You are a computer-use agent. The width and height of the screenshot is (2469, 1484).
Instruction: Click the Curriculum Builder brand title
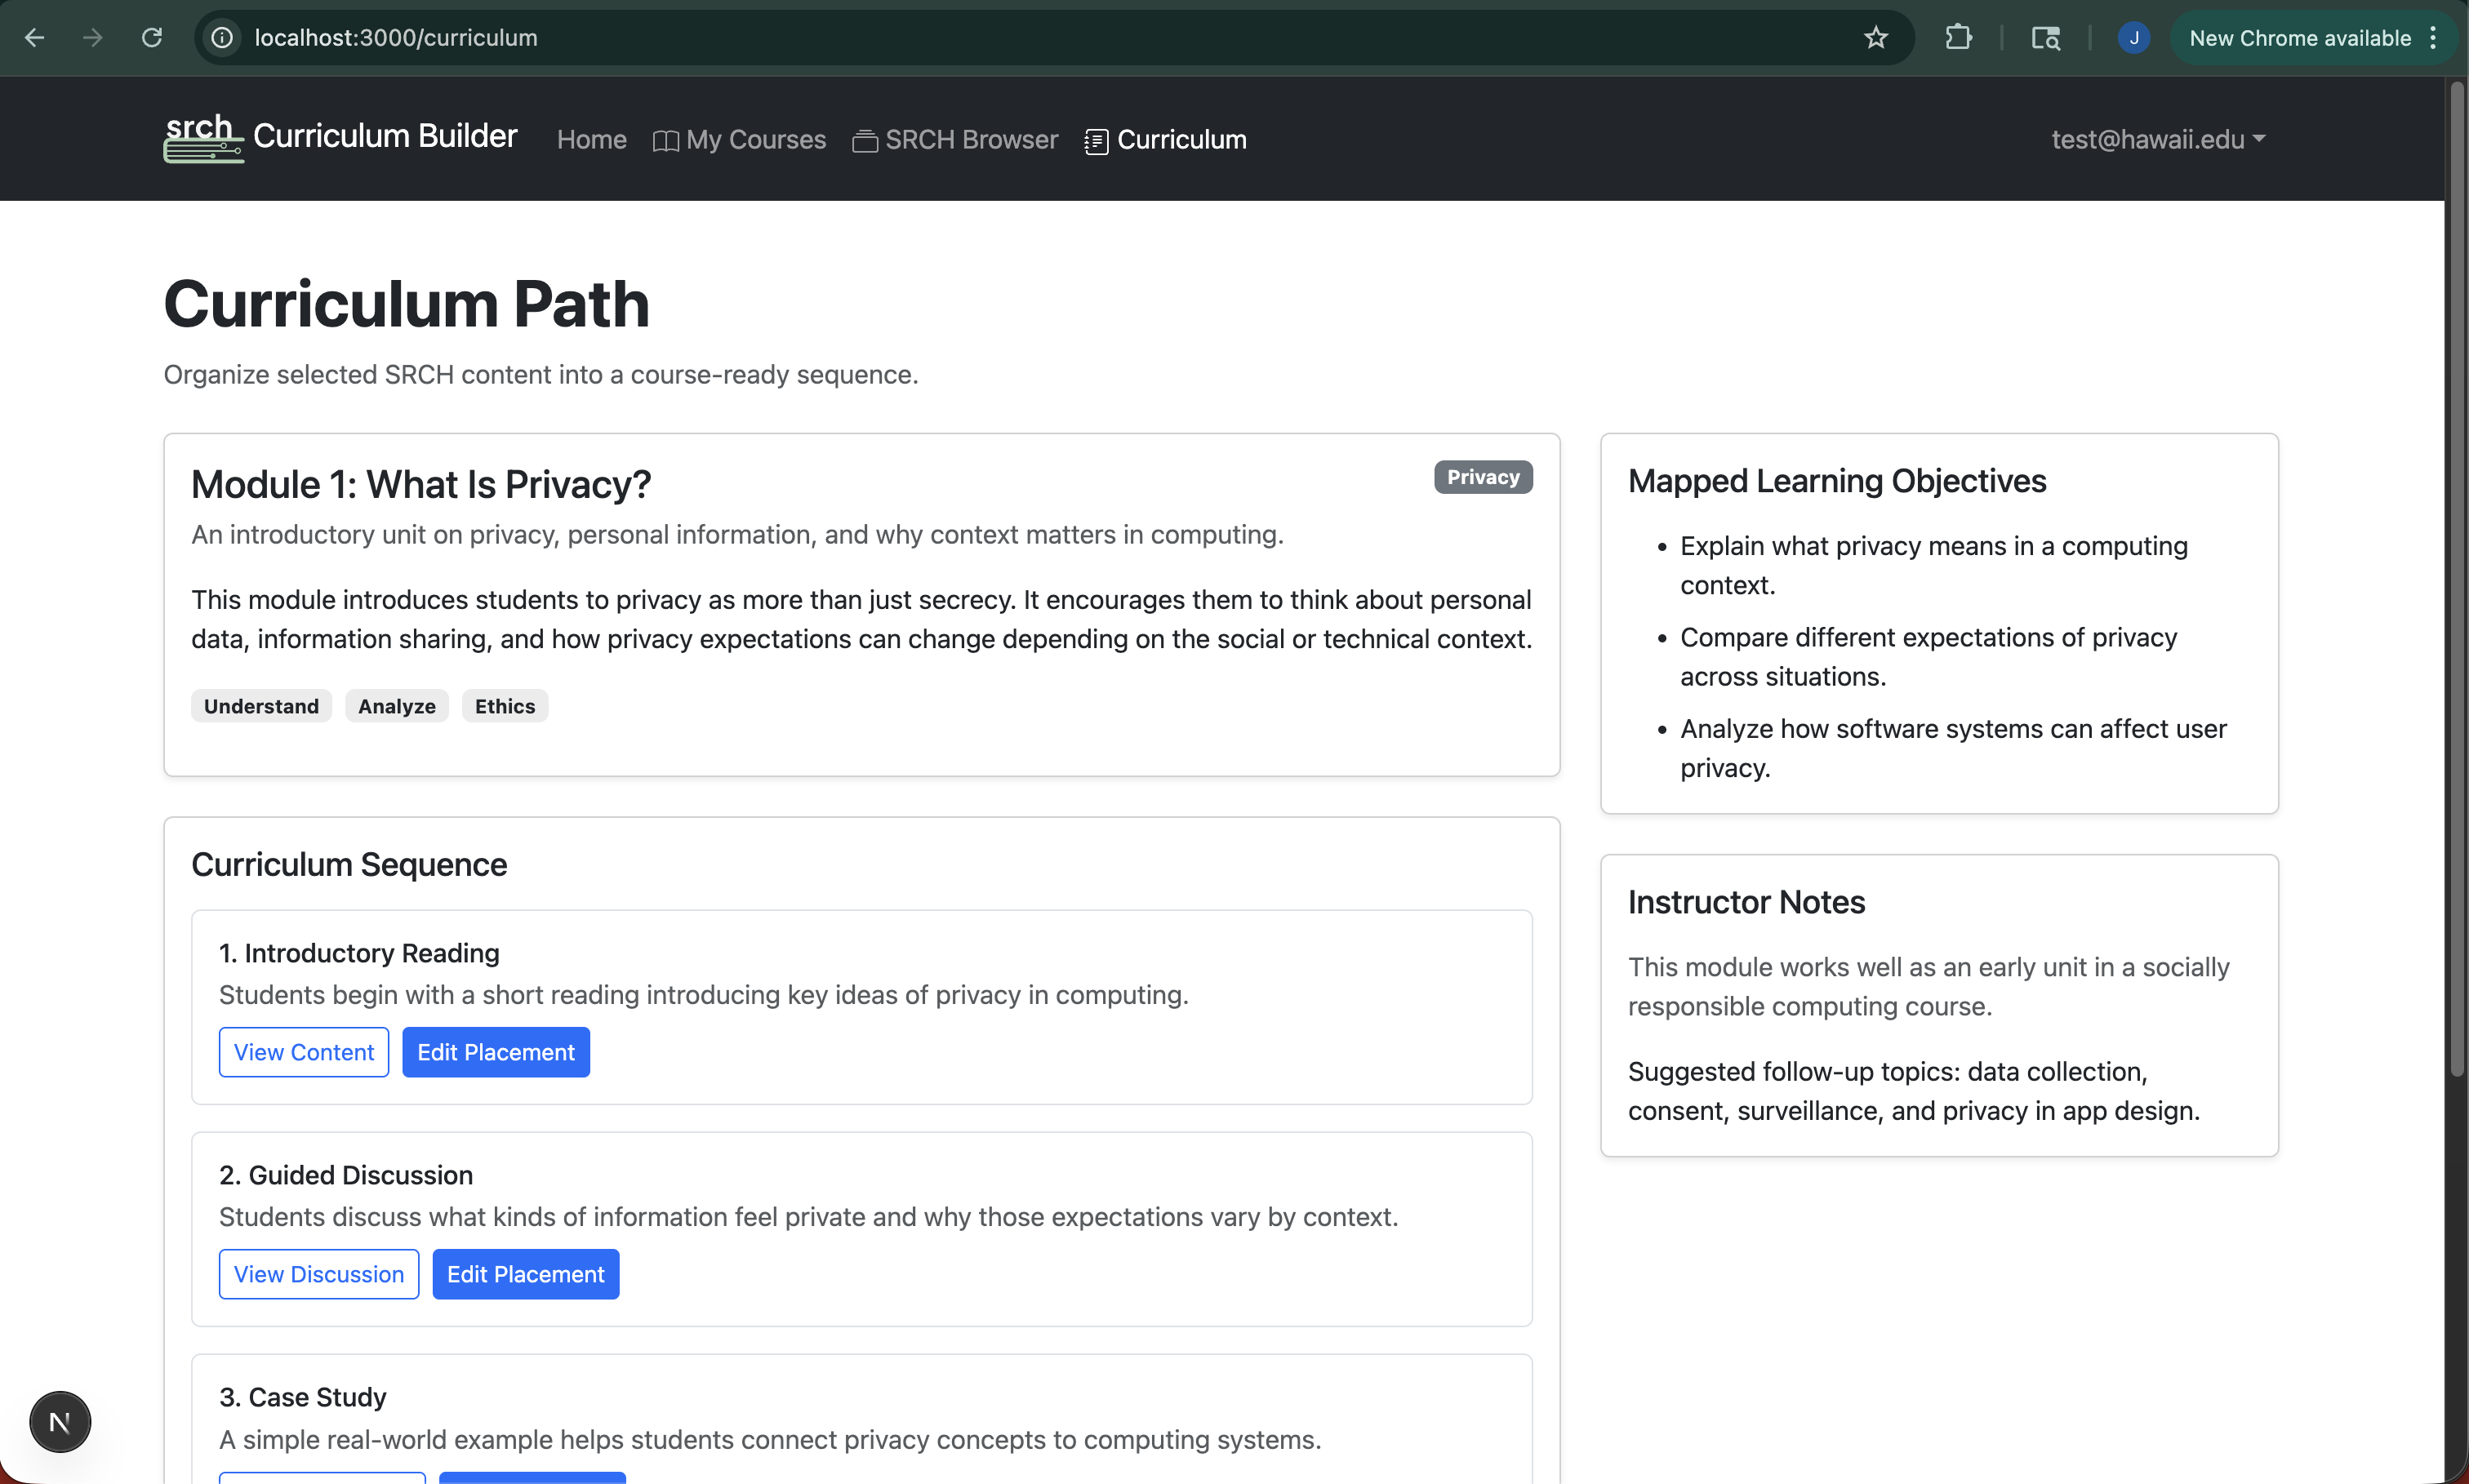point(385,136)
